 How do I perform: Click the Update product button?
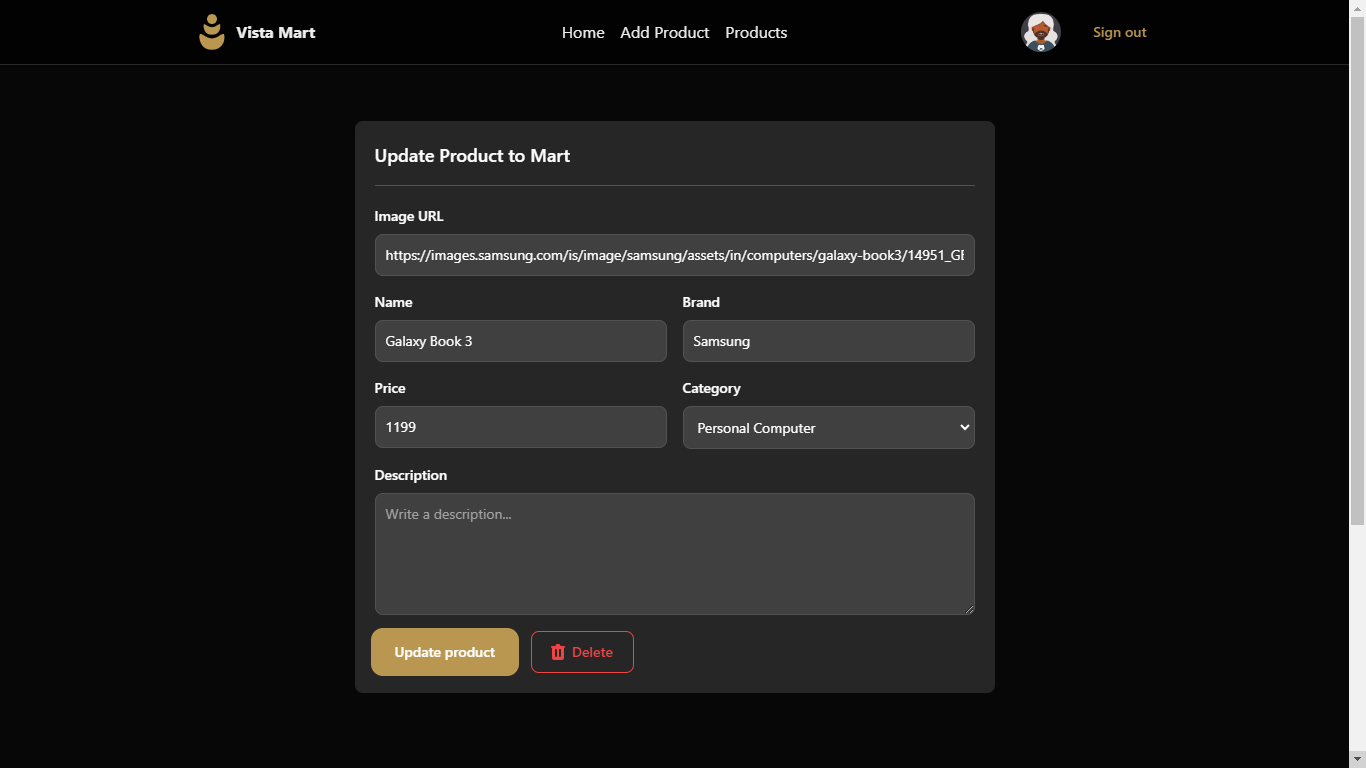[x=445, y=652]
